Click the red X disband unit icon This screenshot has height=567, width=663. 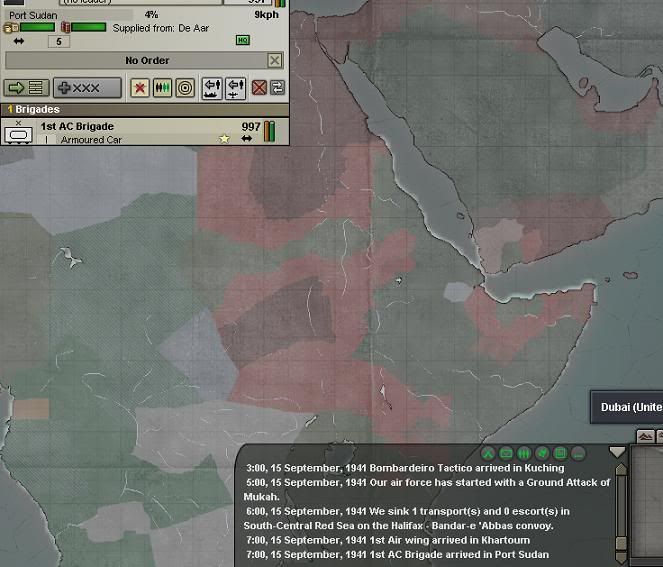click(x=140, y=88)
